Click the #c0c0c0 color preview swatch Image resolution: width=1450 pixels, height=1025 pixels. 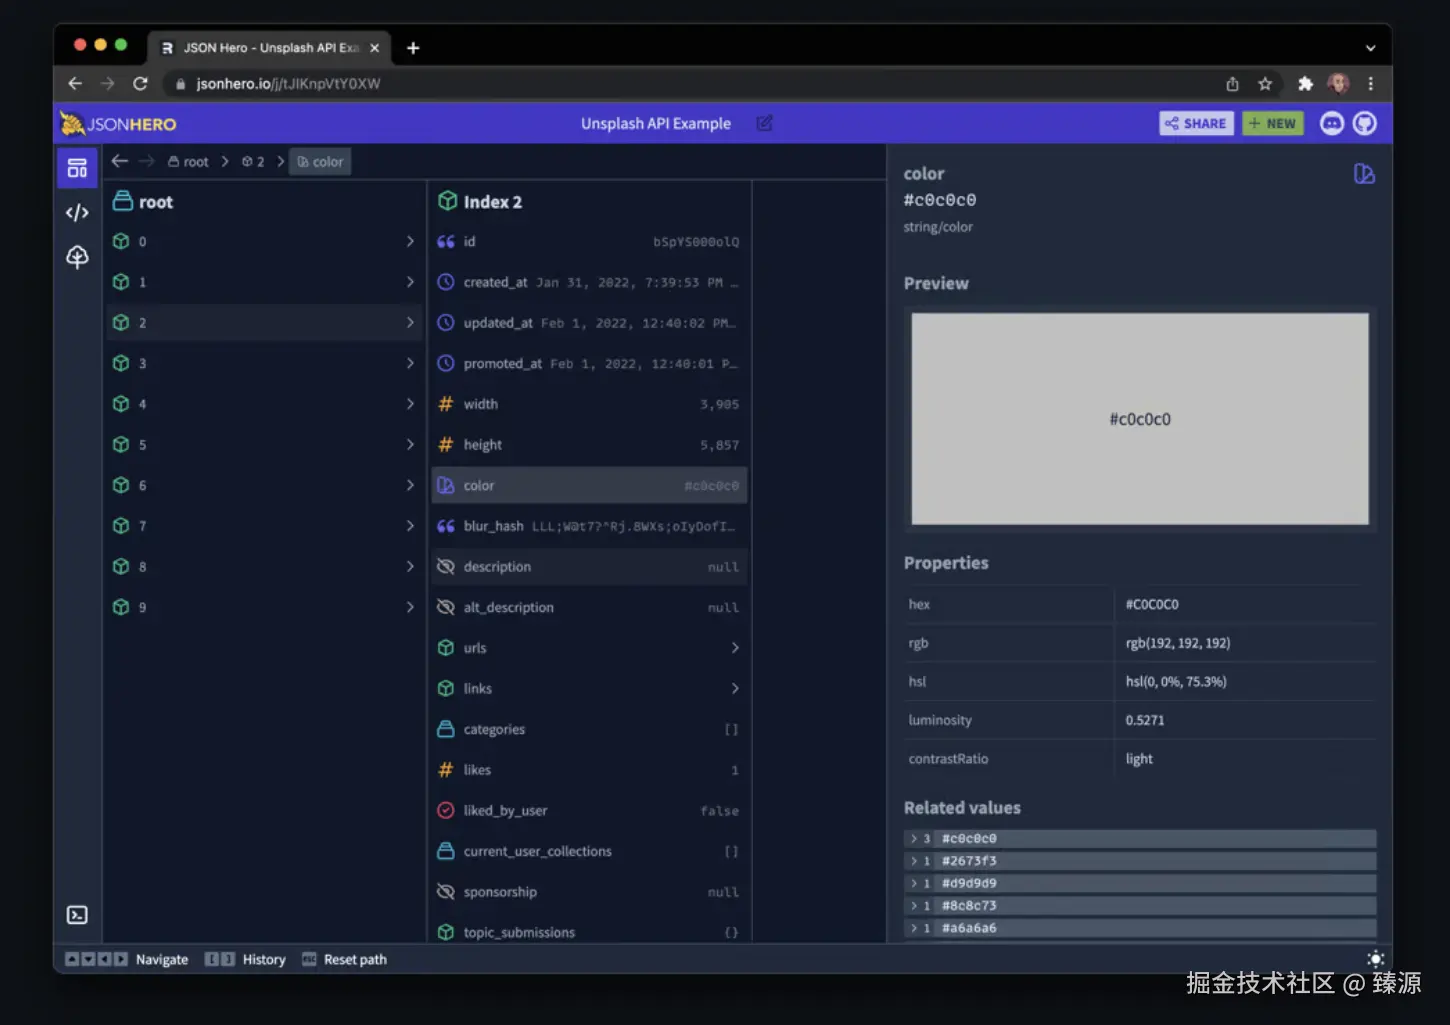[1140, 419]
